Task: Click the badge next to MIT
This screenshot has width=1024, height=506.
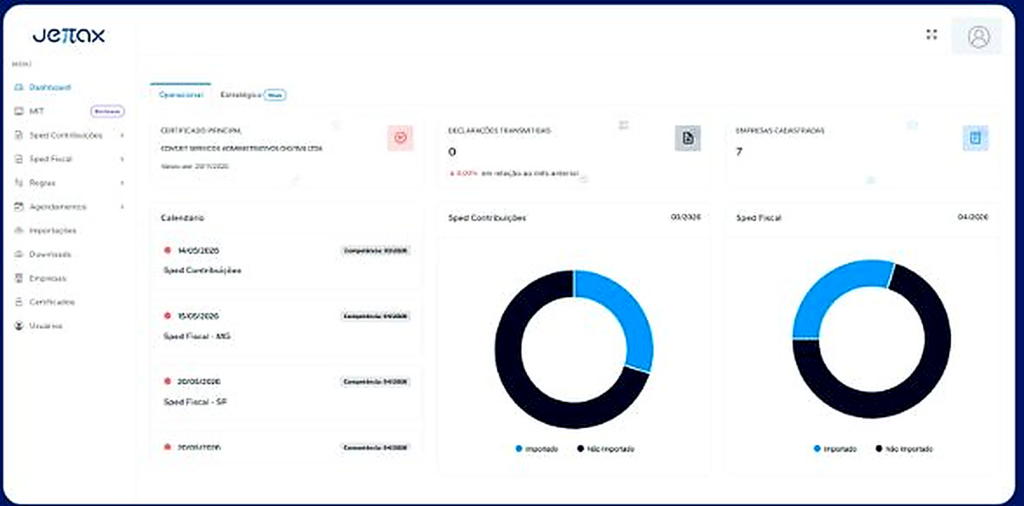Action: pyautogui.click(x=107, y=111)
